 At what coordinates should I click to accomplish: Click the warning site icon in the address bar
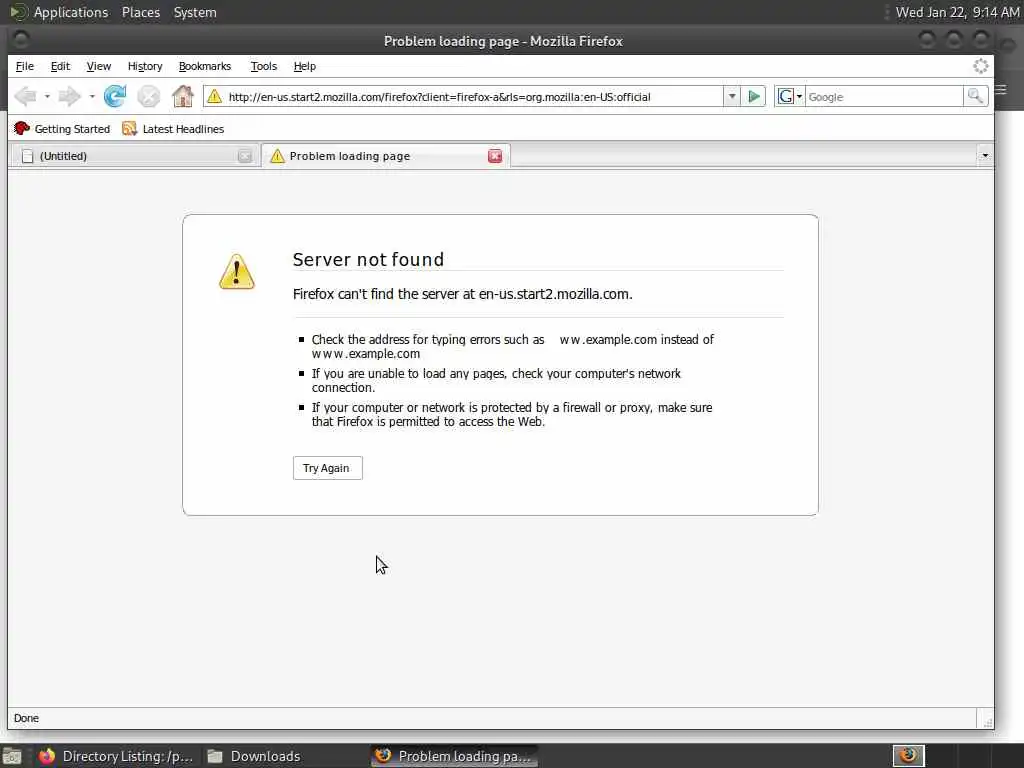click(x=214, y=97)
